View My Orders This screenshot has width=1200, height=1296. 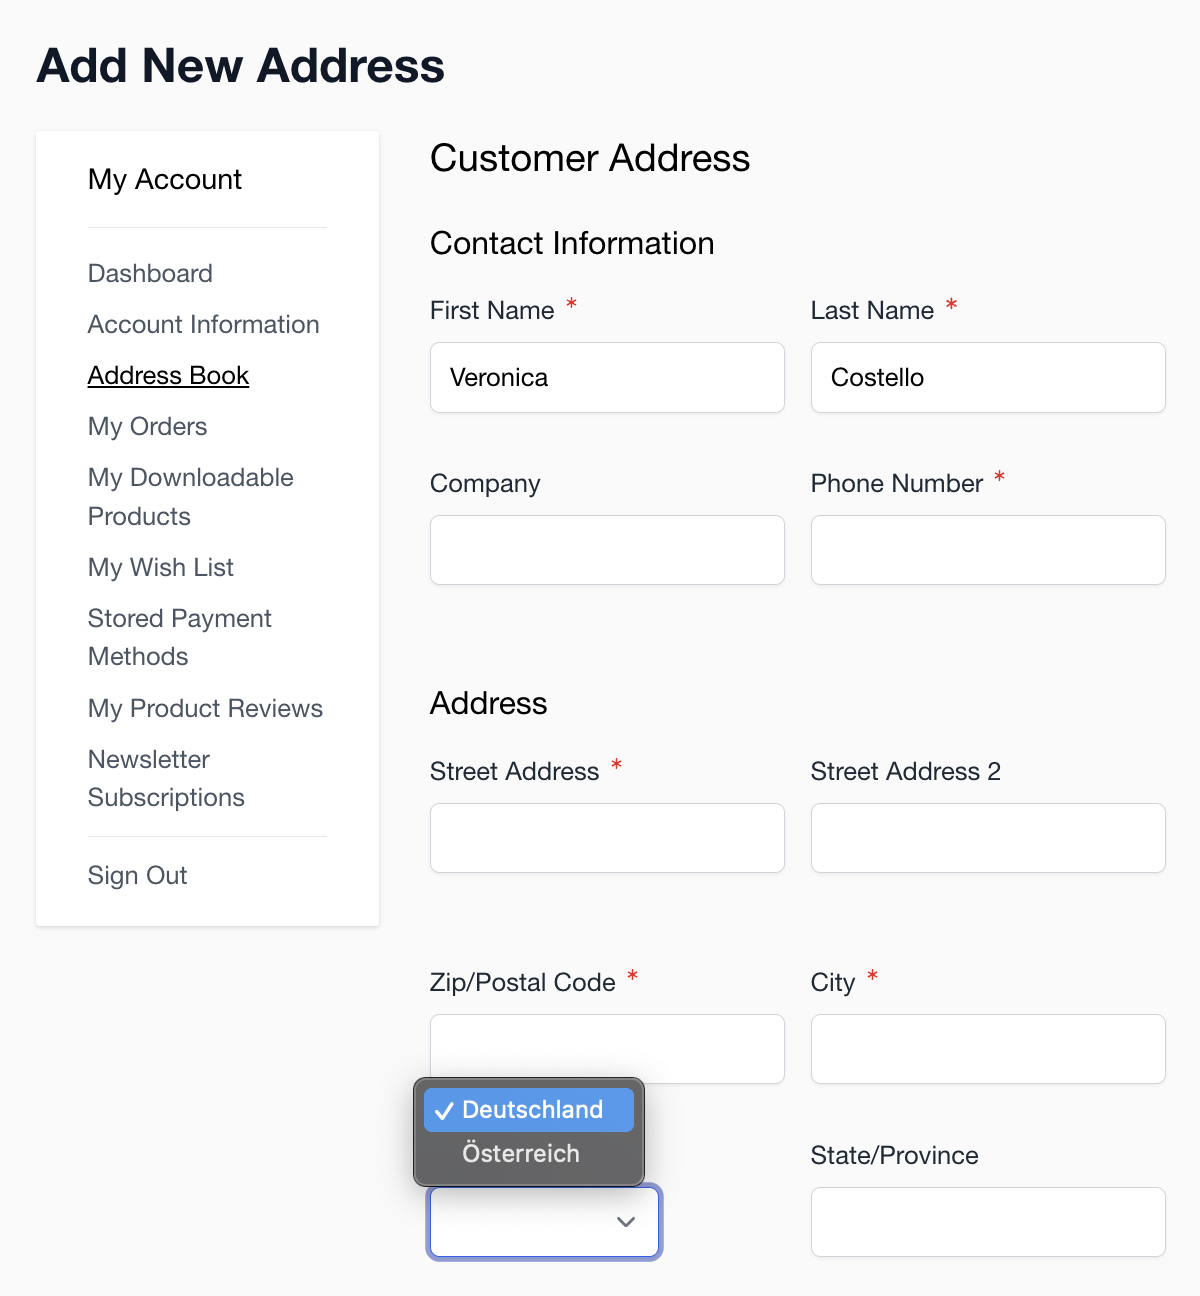[148, 426]
